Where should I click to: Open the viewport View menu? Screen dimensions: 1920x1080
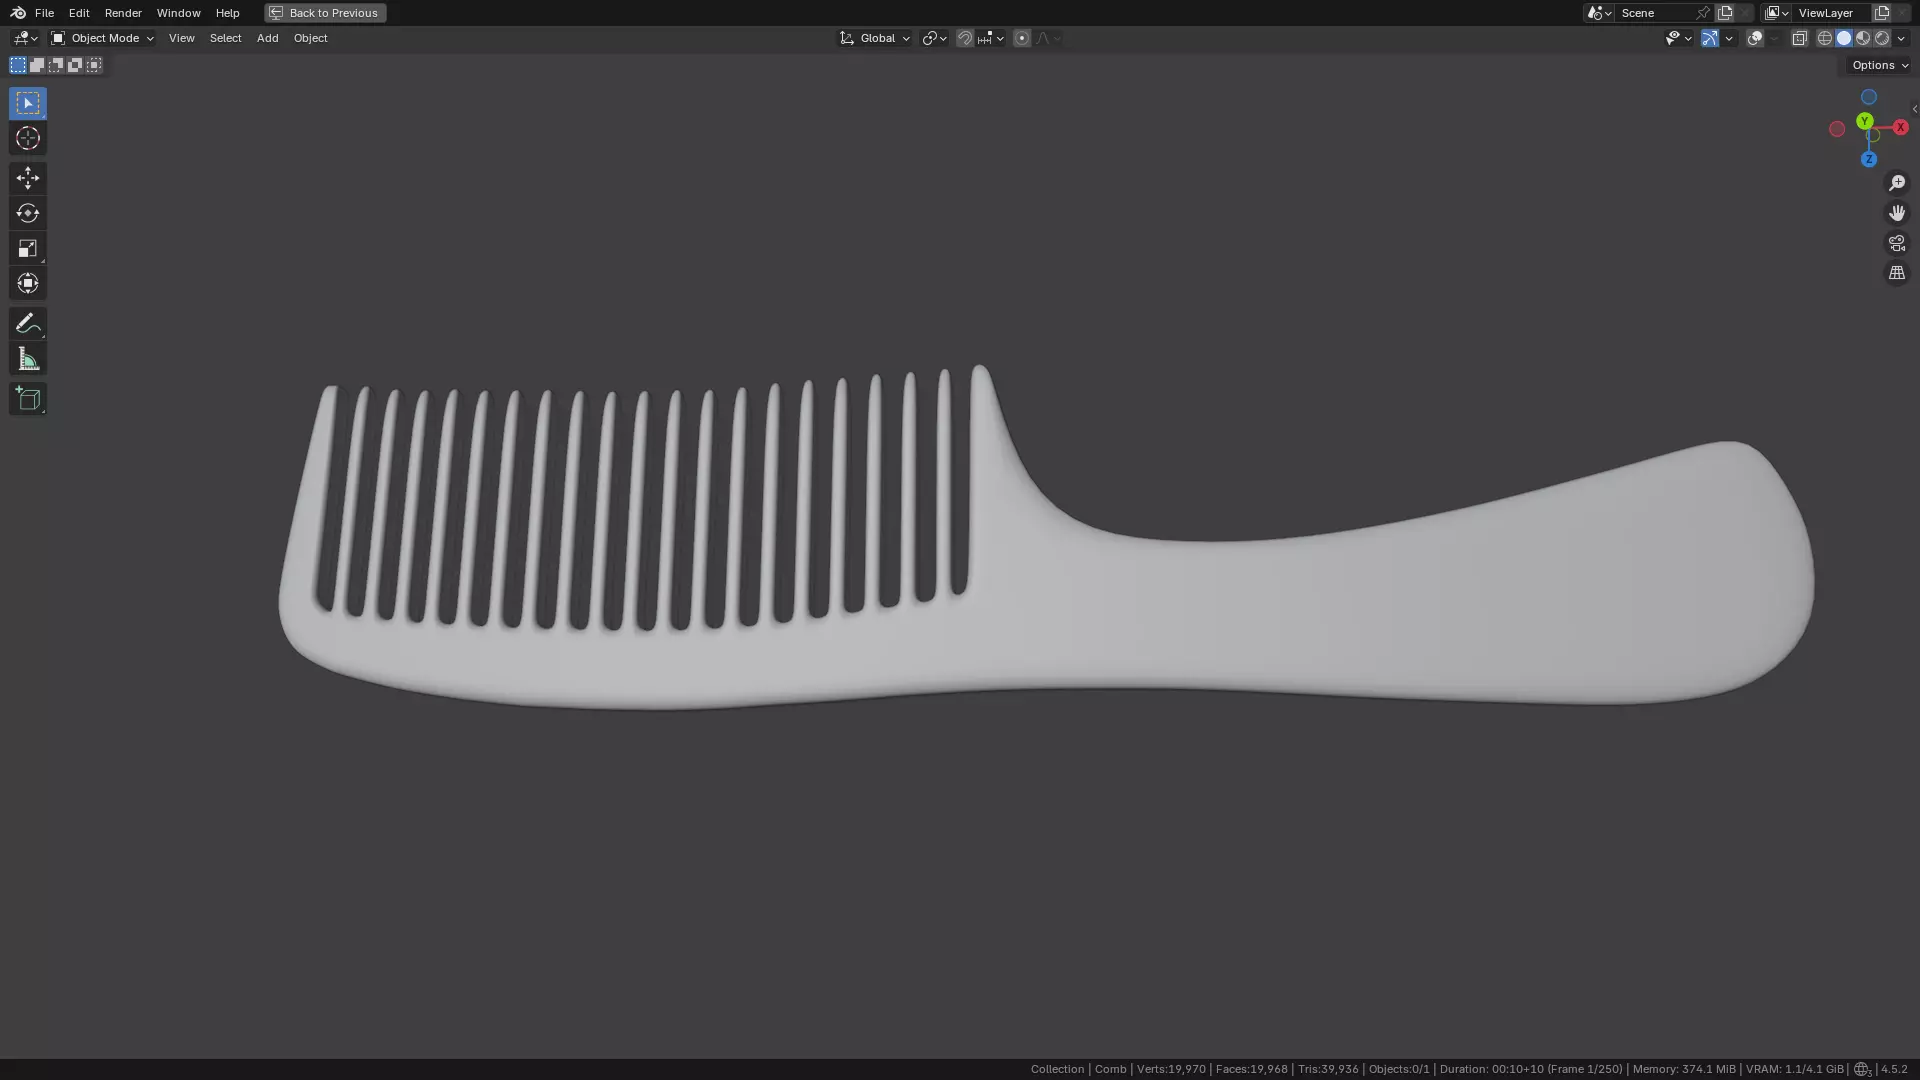click(182, 38)
